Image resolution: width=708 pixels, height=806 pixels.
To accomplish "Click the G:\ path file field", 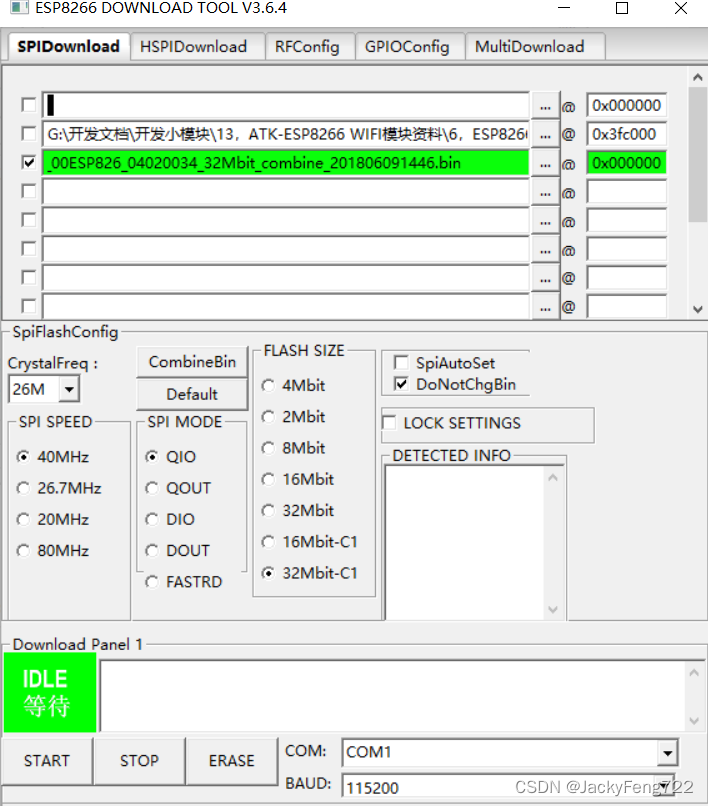I will (285, 134).
